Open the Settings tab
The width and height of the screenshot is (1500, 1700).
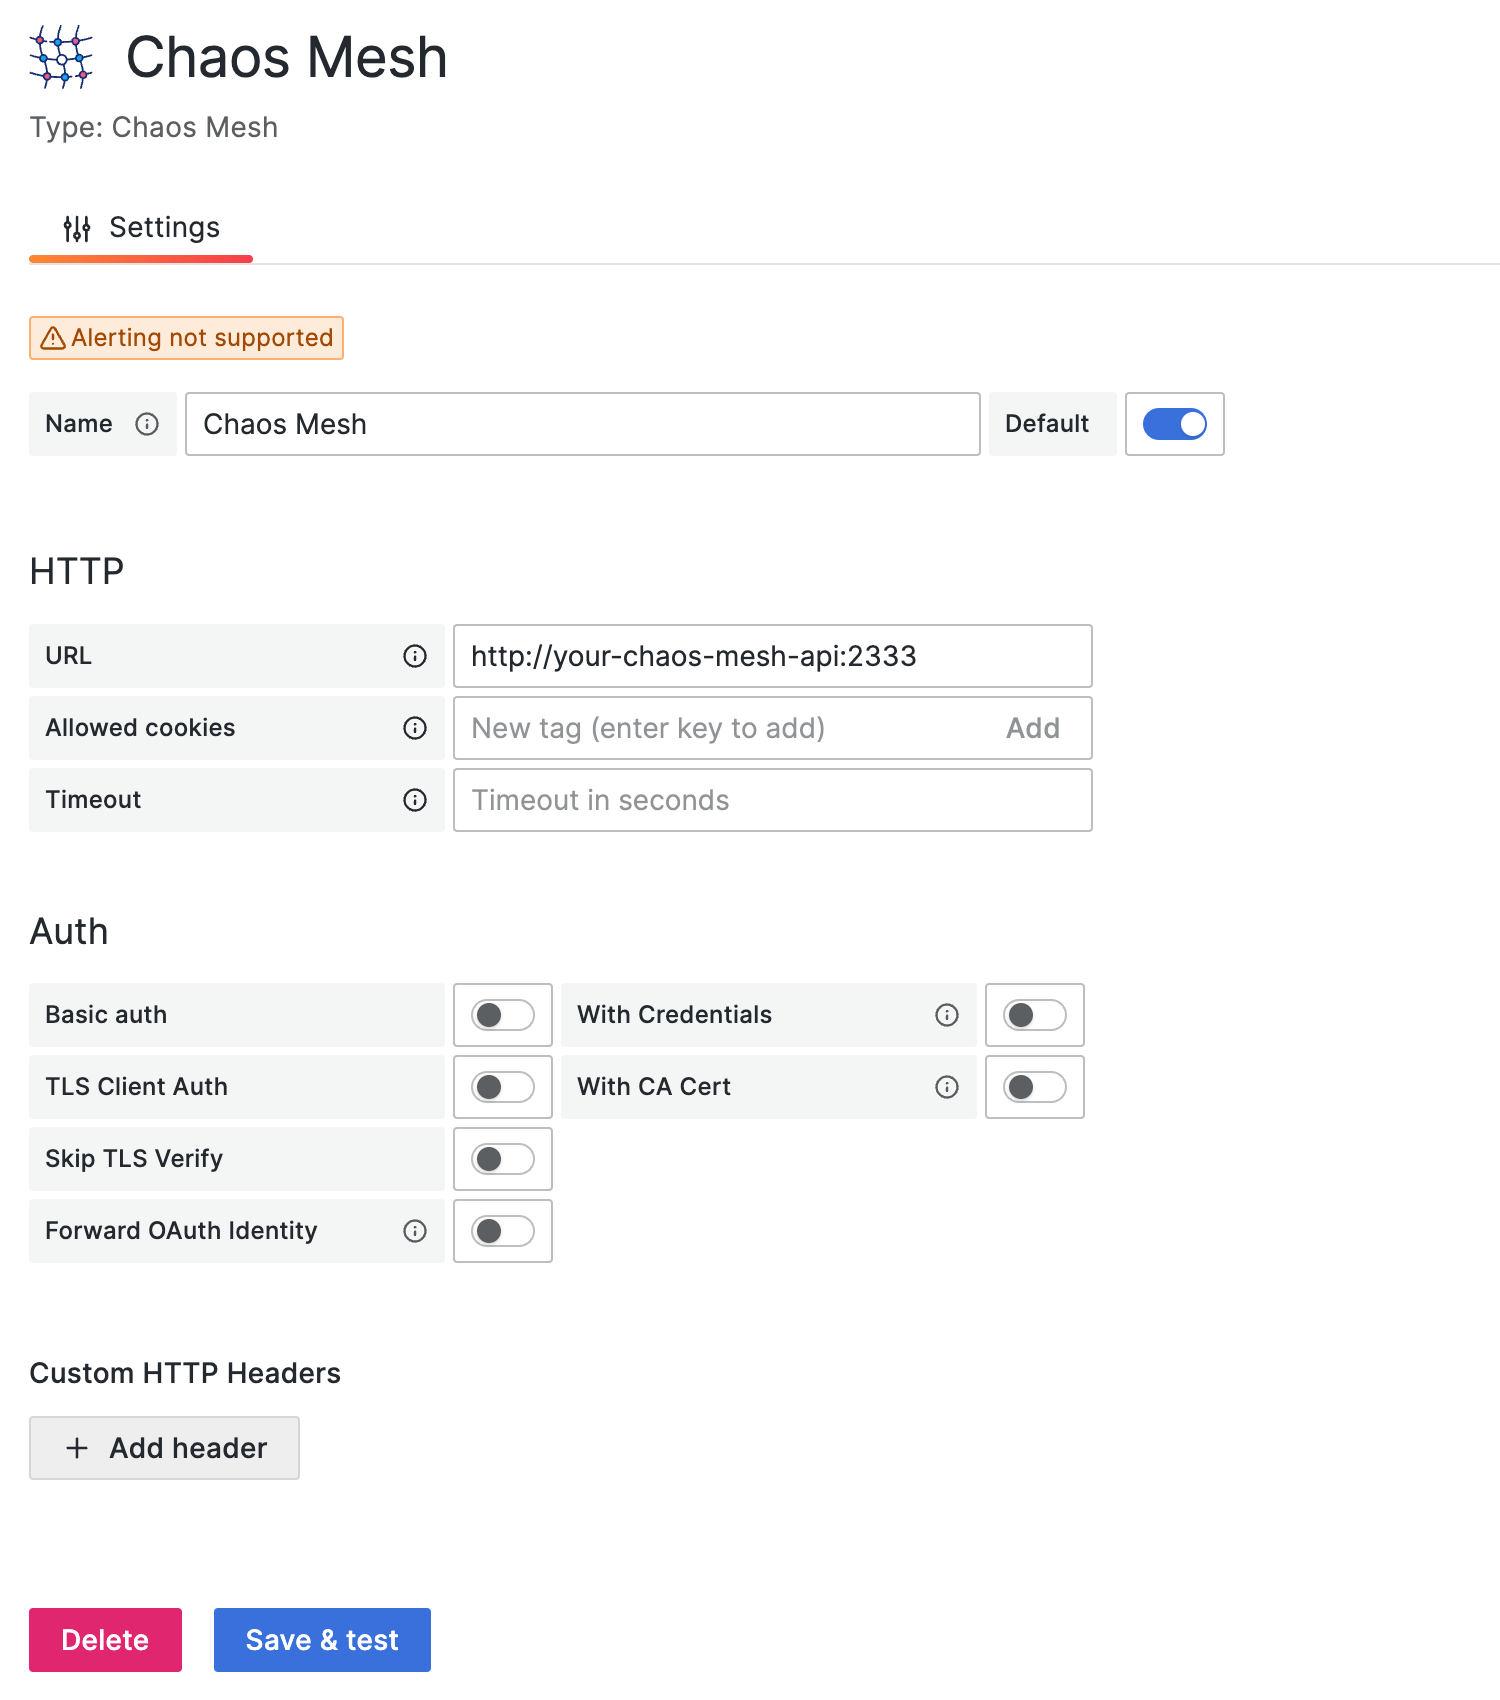[x=141, y=228]
